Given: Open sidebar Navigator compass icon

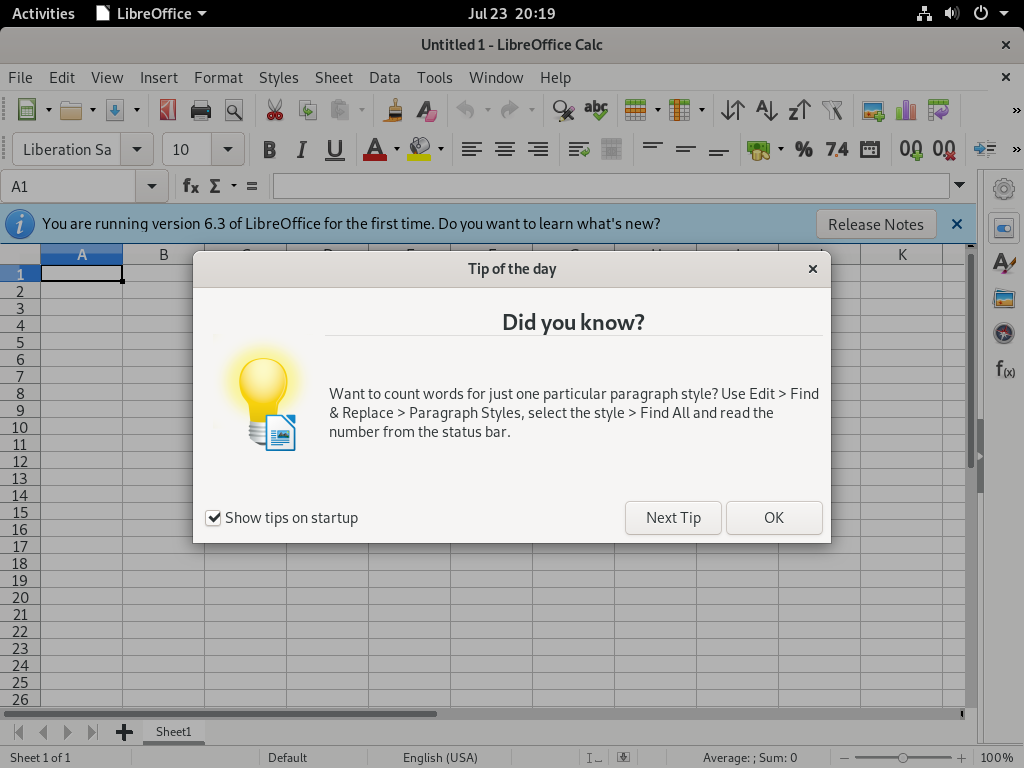Looking at the screenshot, I should point(1004,334).
